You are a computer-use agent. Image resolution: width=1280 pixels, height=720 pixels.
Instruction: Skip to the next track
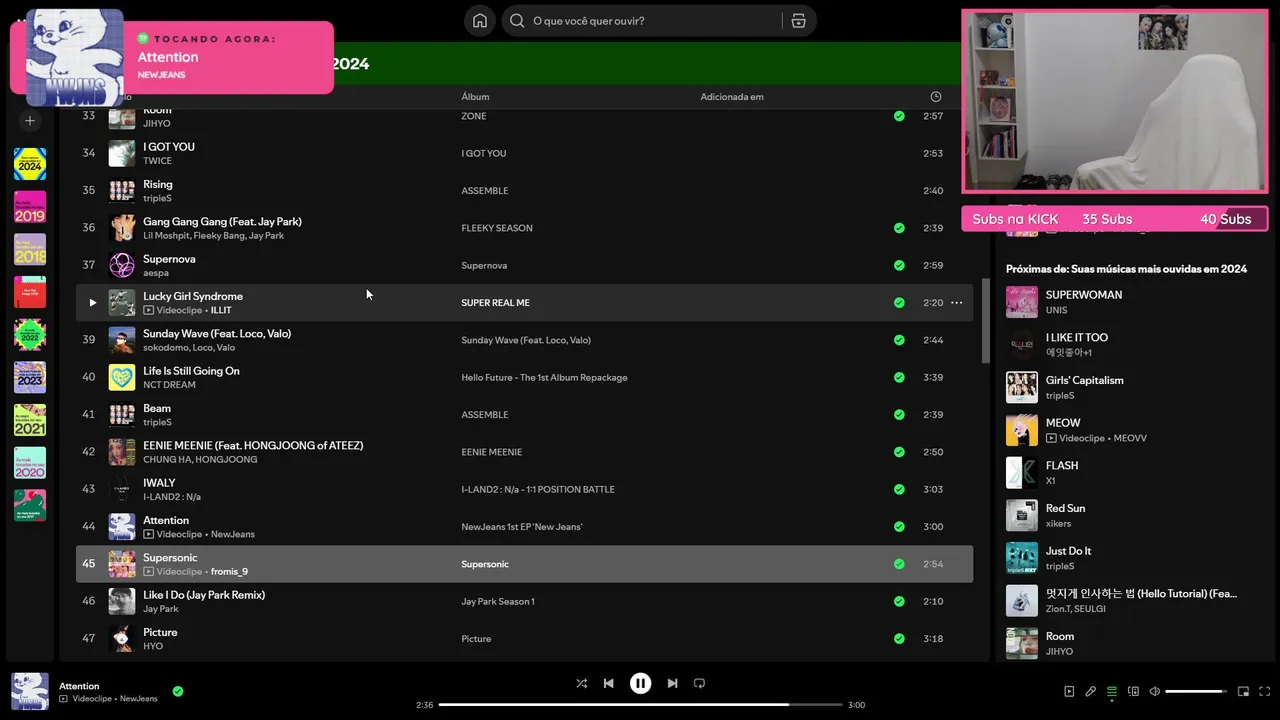[672, 683]
